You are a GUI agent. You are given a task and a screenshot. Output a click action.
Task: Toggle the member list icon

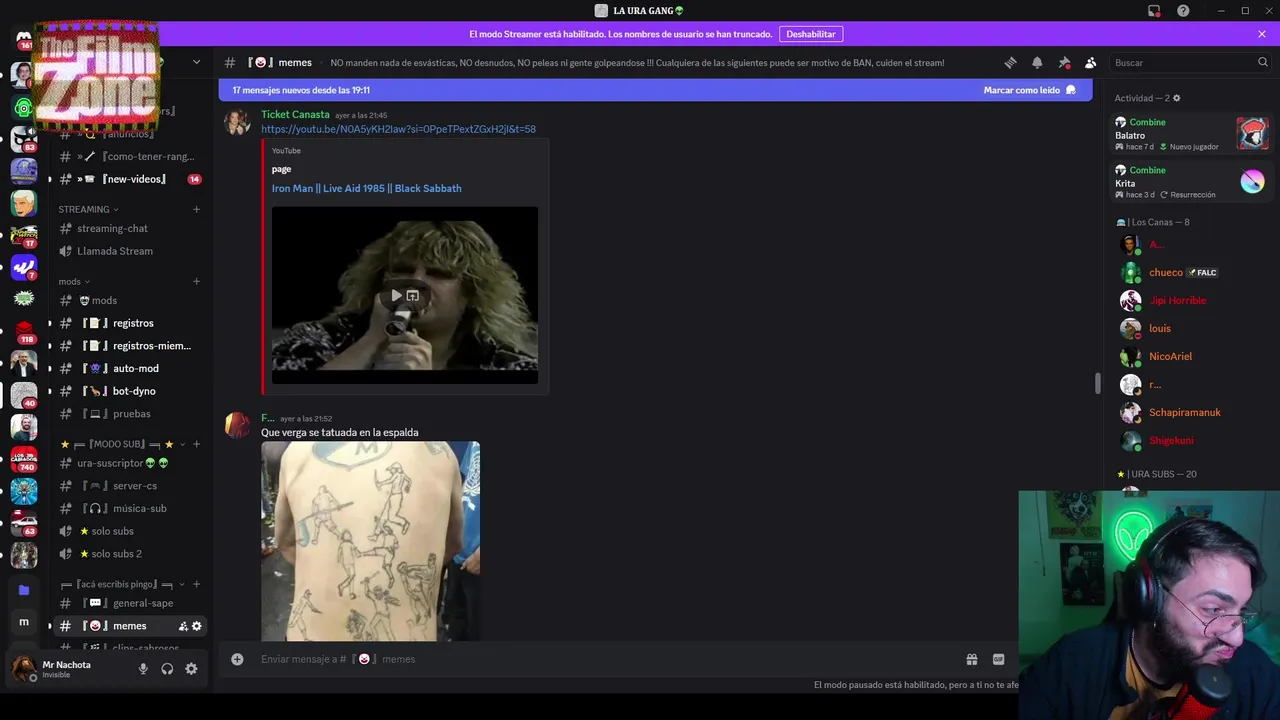pyautogui.click(x=1091, y=62)
